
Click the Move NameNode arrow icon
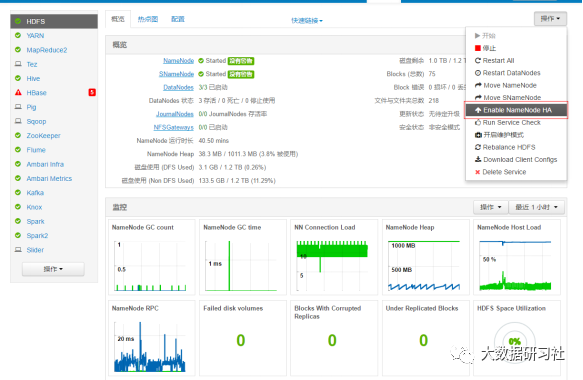478,85
